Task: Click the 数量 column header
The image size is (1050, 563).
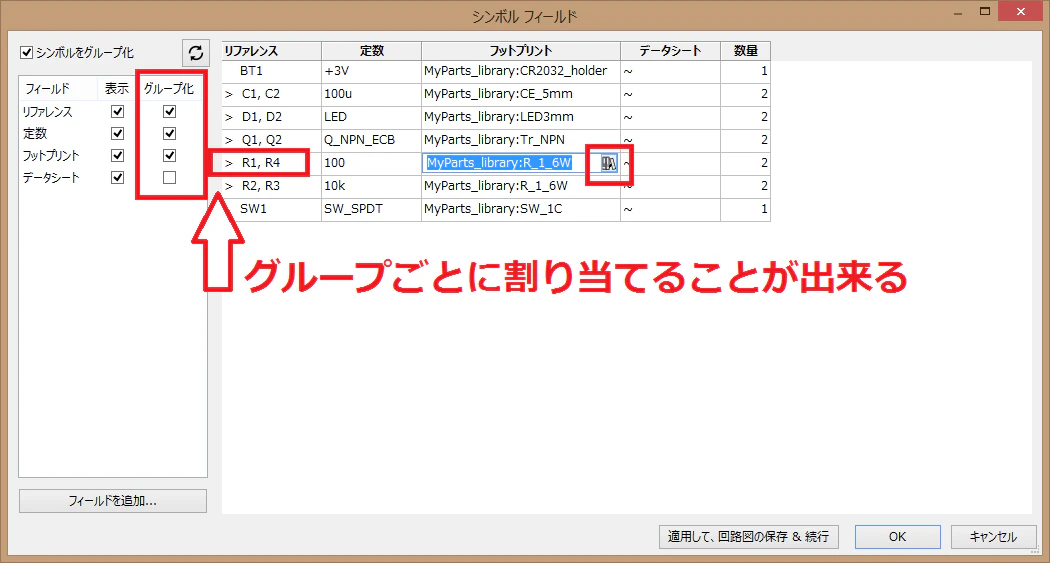Action: [x=745, y=51]
